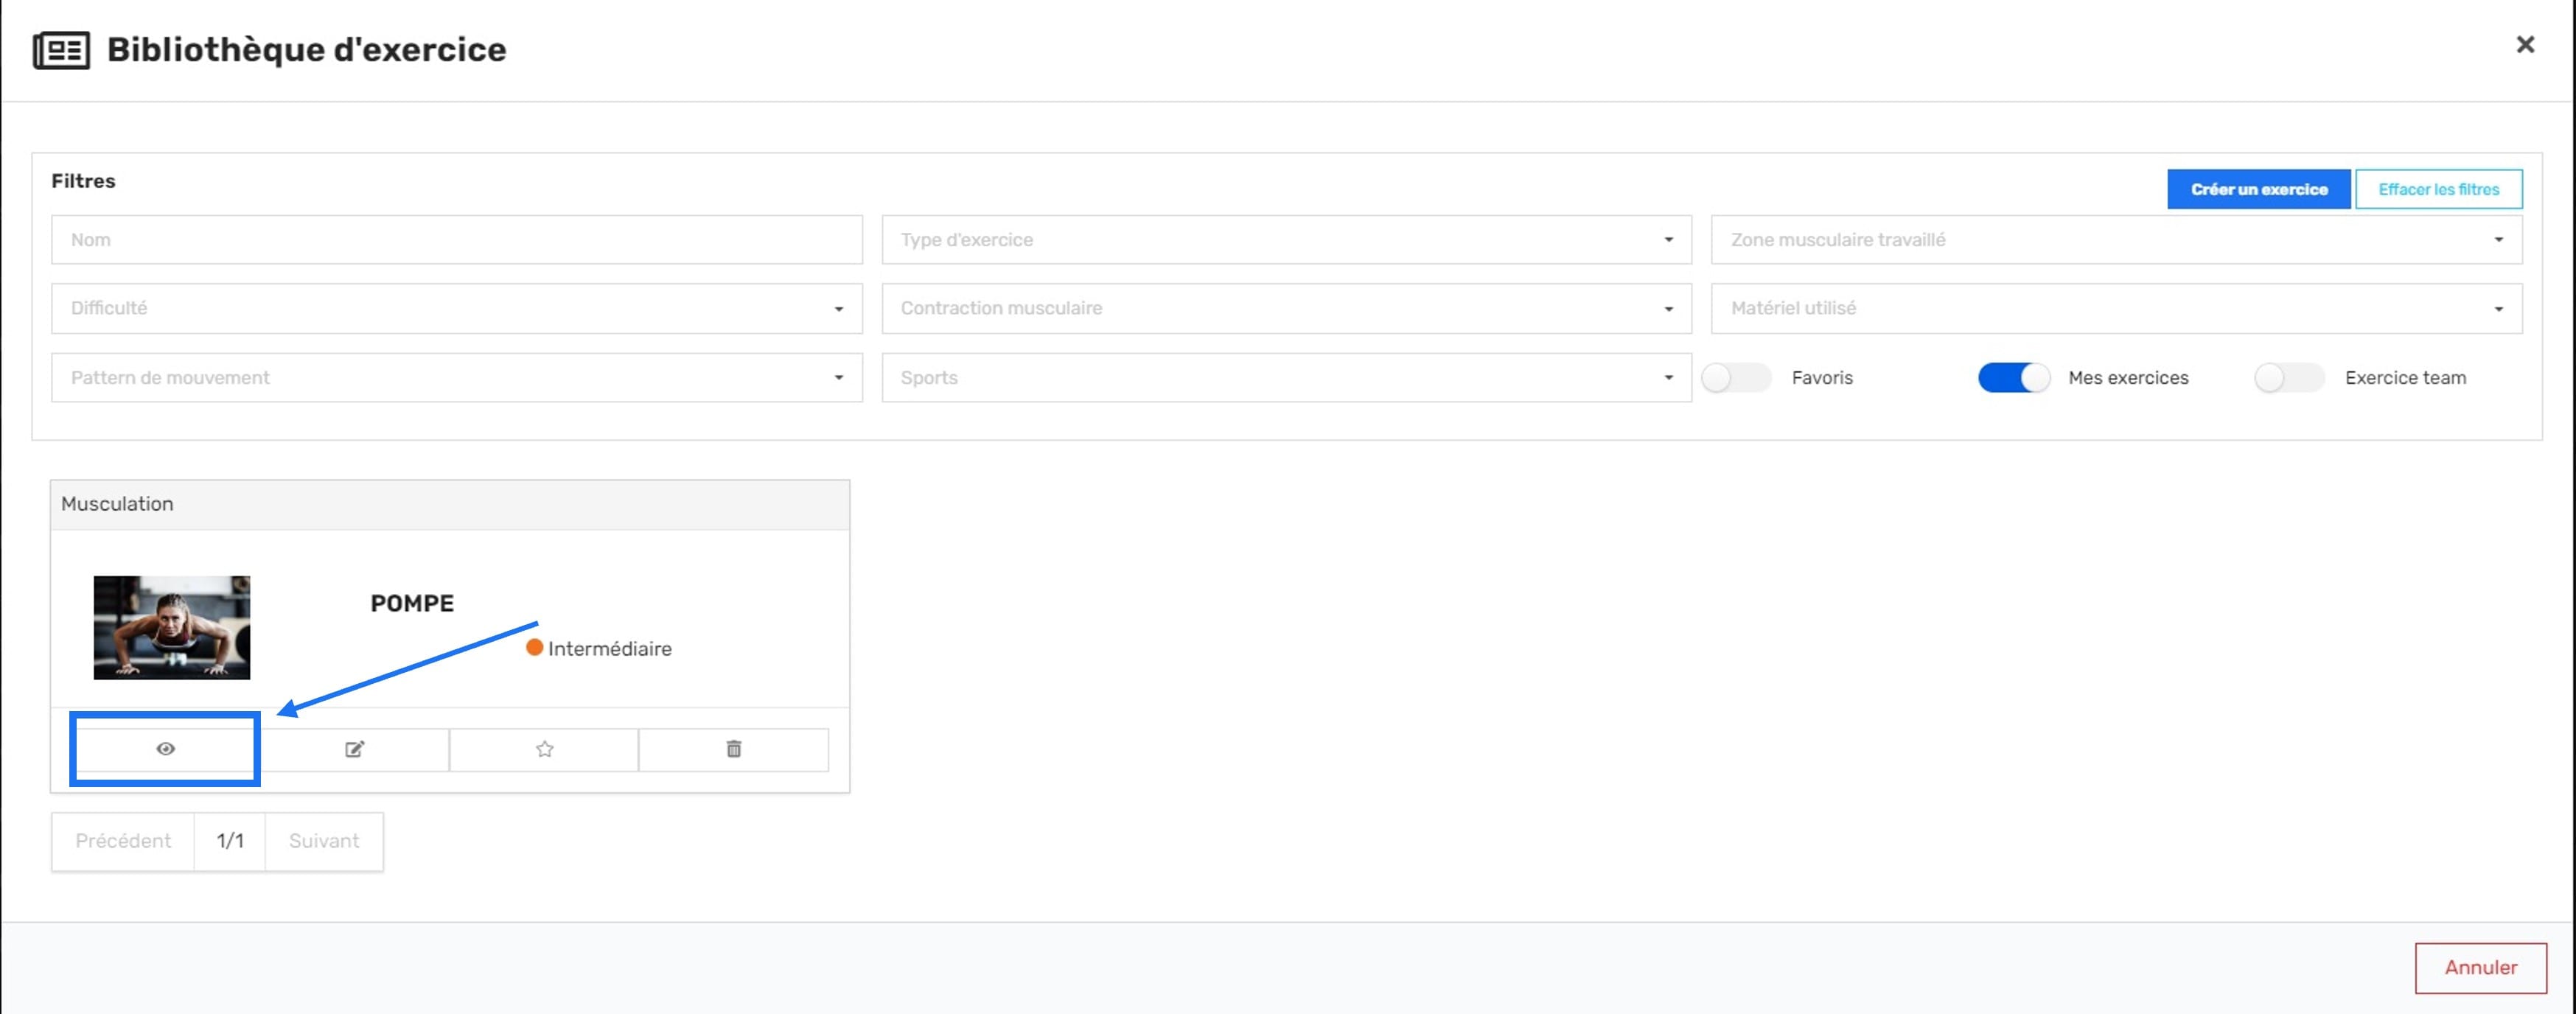2576x1014 pixels.
Task: Click the Intermédiaire difficulty label
Action: tap(609, 649)
